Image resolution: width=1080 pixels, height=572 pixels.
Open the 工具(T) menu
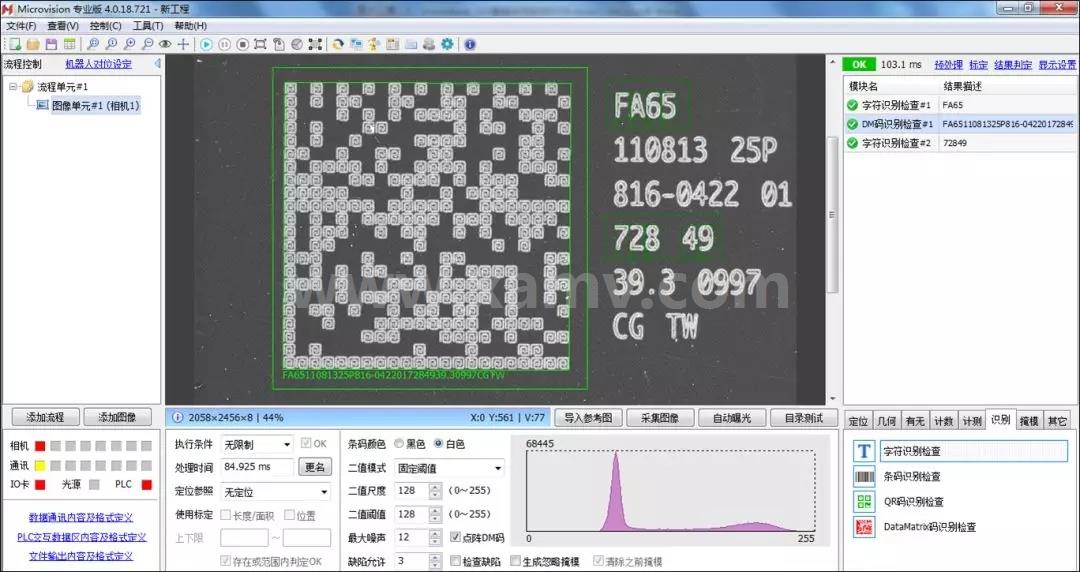(x=148, y=26)
